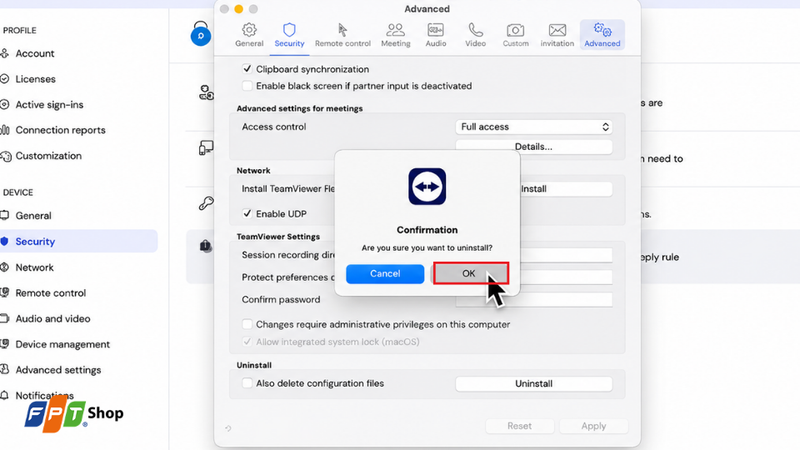Open Advanced settings in sidebar

click(x=58, y=370)
